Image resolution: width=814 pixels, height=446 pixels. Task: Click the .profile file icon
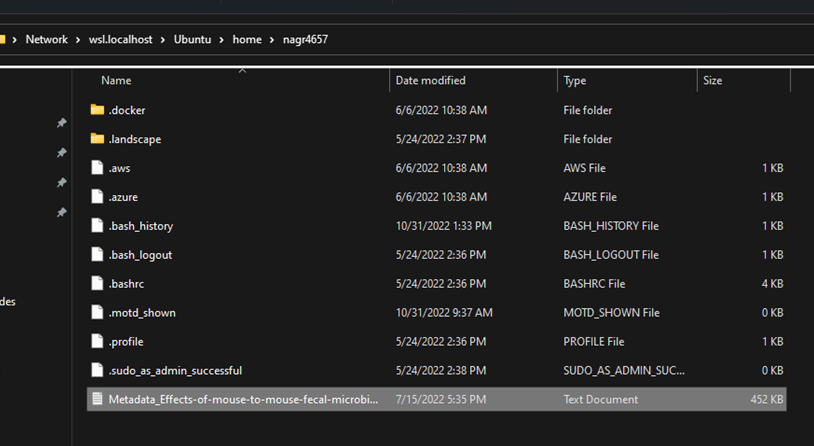click(97, 342)
